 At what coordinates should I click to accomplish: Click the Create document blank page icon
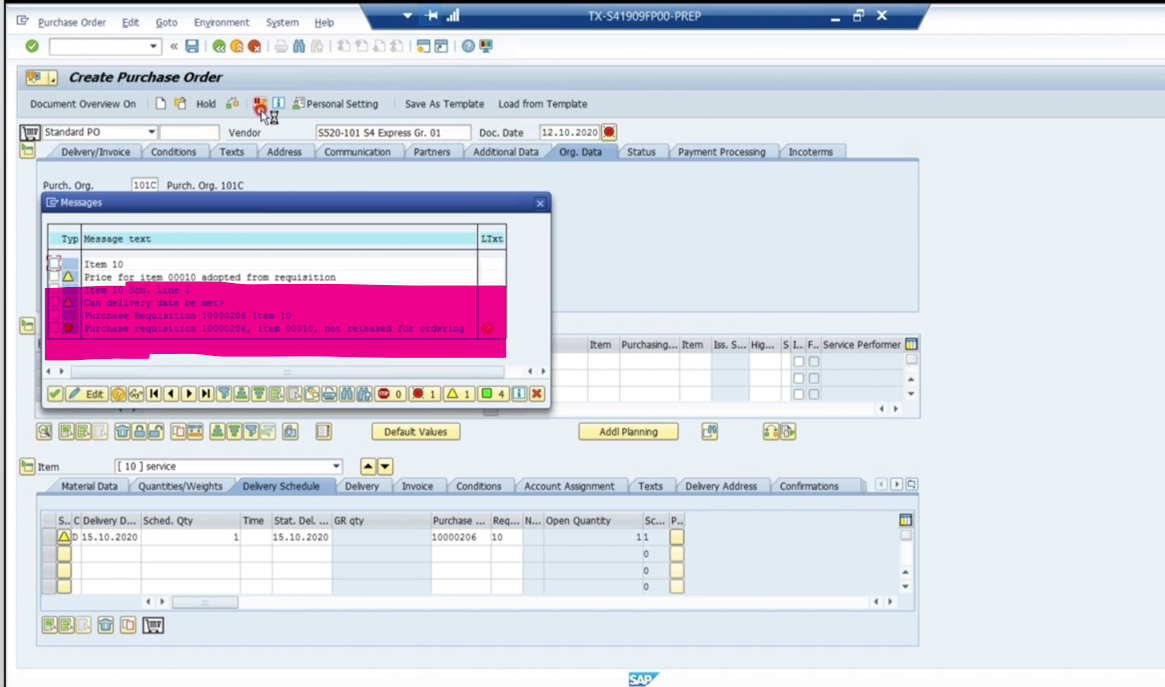160,103
